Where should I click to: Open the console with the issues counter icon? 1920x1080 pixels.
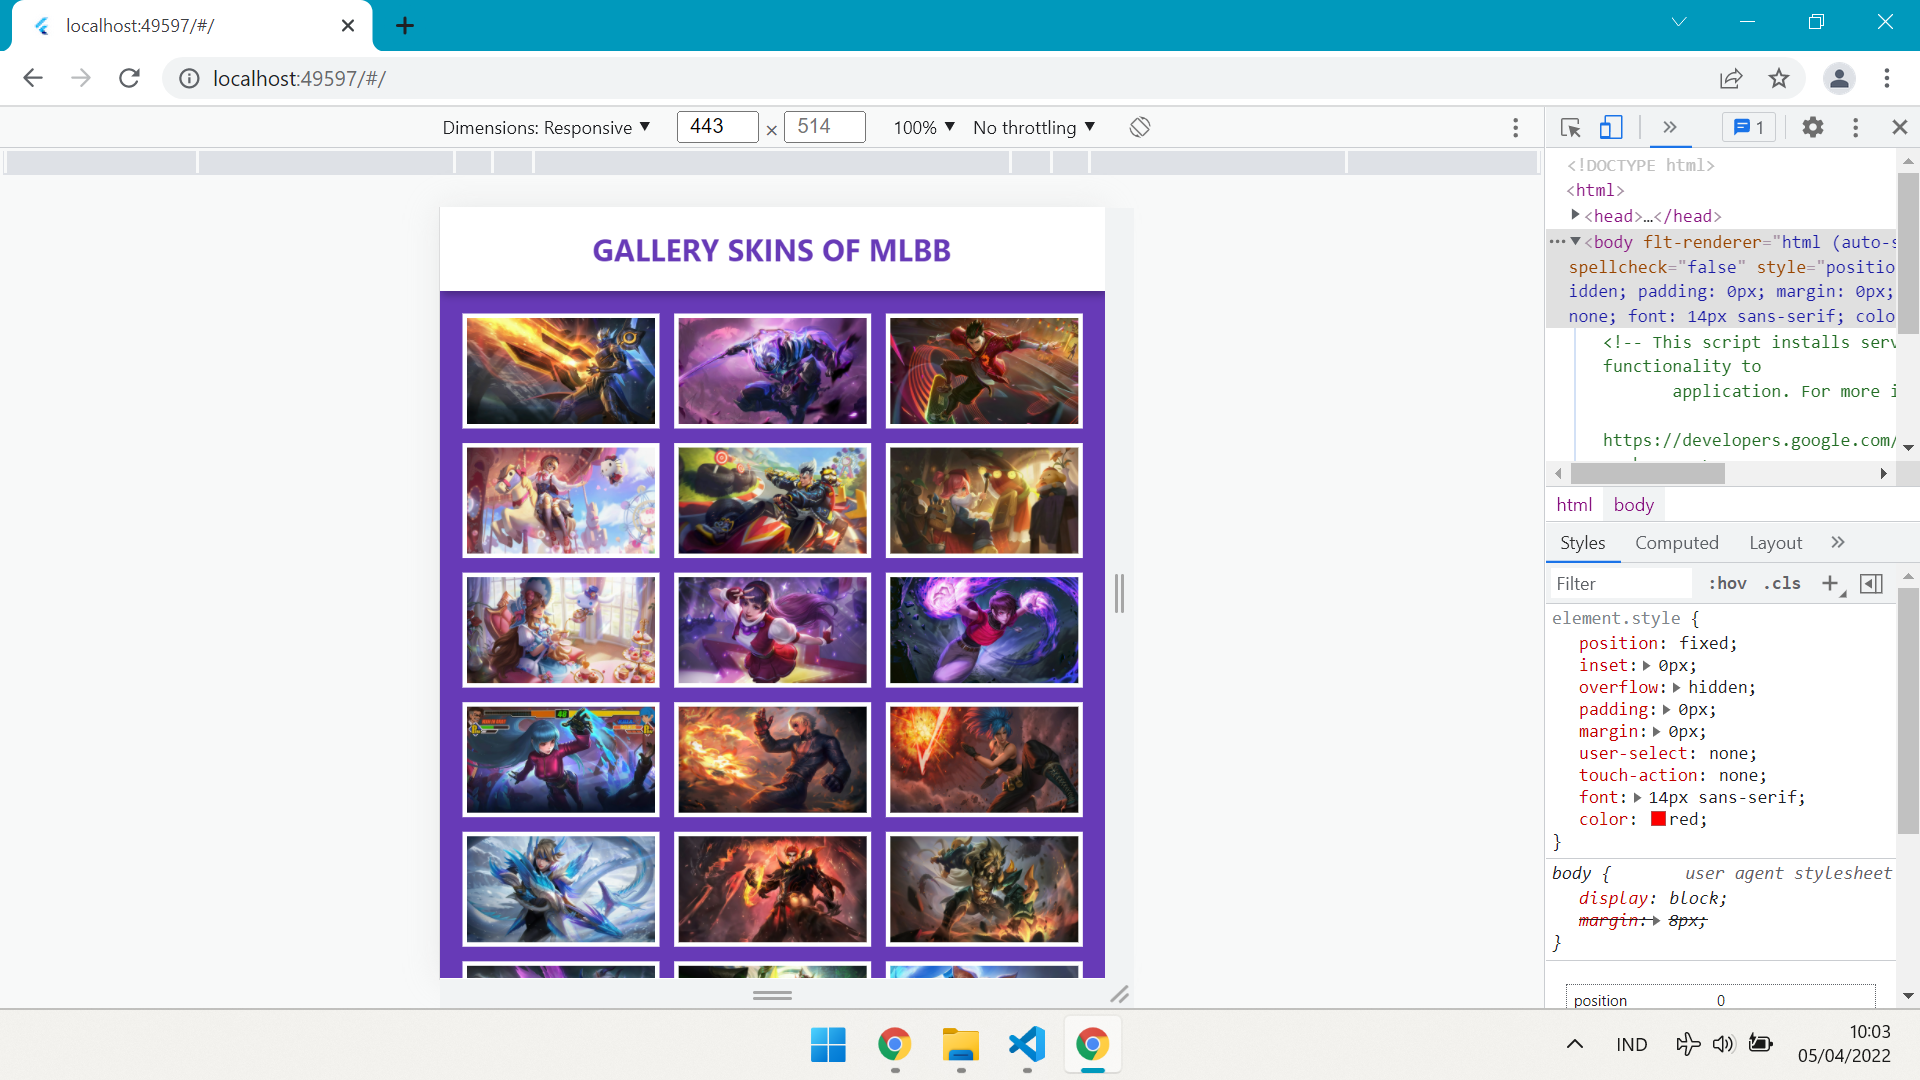pos(1748,127)
